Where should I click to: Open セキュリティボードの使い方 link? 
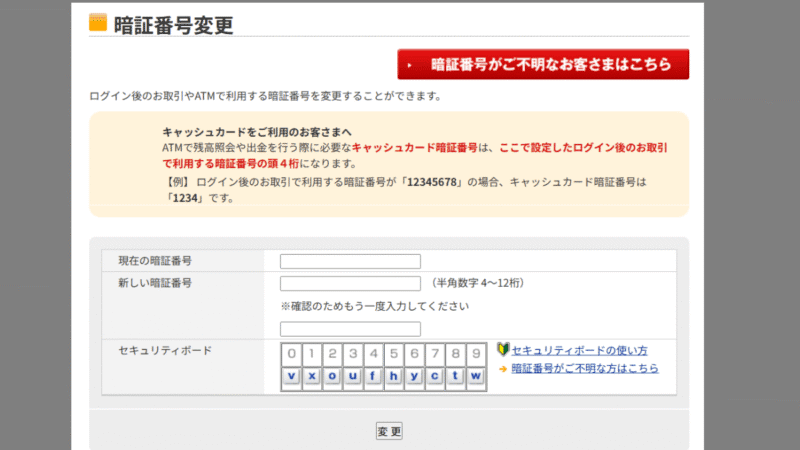579,351
